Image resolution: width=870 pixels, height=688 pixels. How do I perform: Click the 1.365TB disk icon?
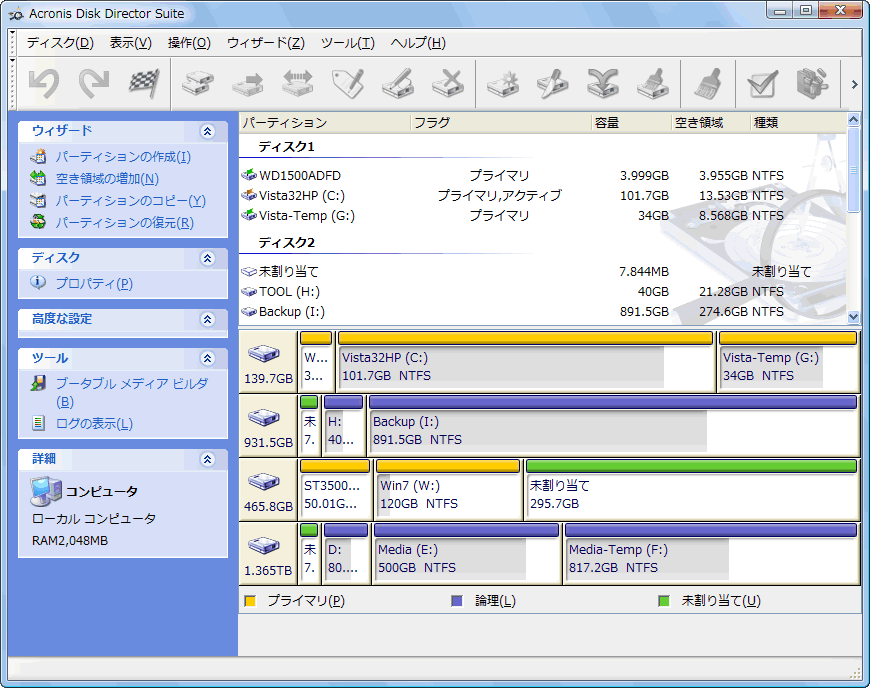tap(264, 545)
